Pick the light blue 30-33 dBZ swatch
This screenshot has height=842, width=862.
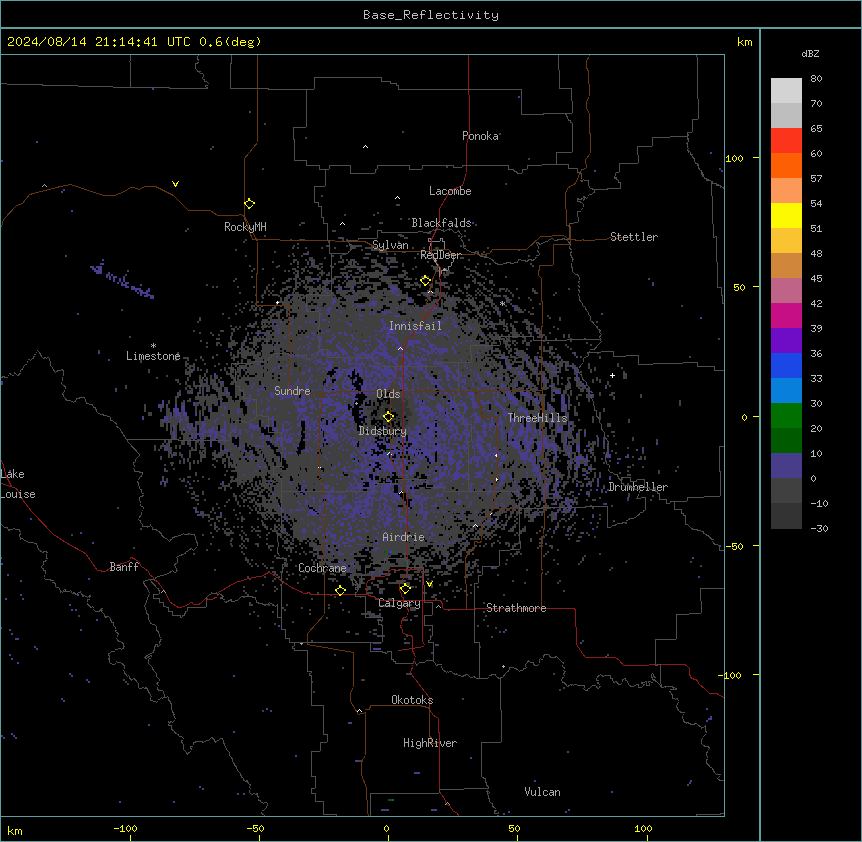pos(786,391)
